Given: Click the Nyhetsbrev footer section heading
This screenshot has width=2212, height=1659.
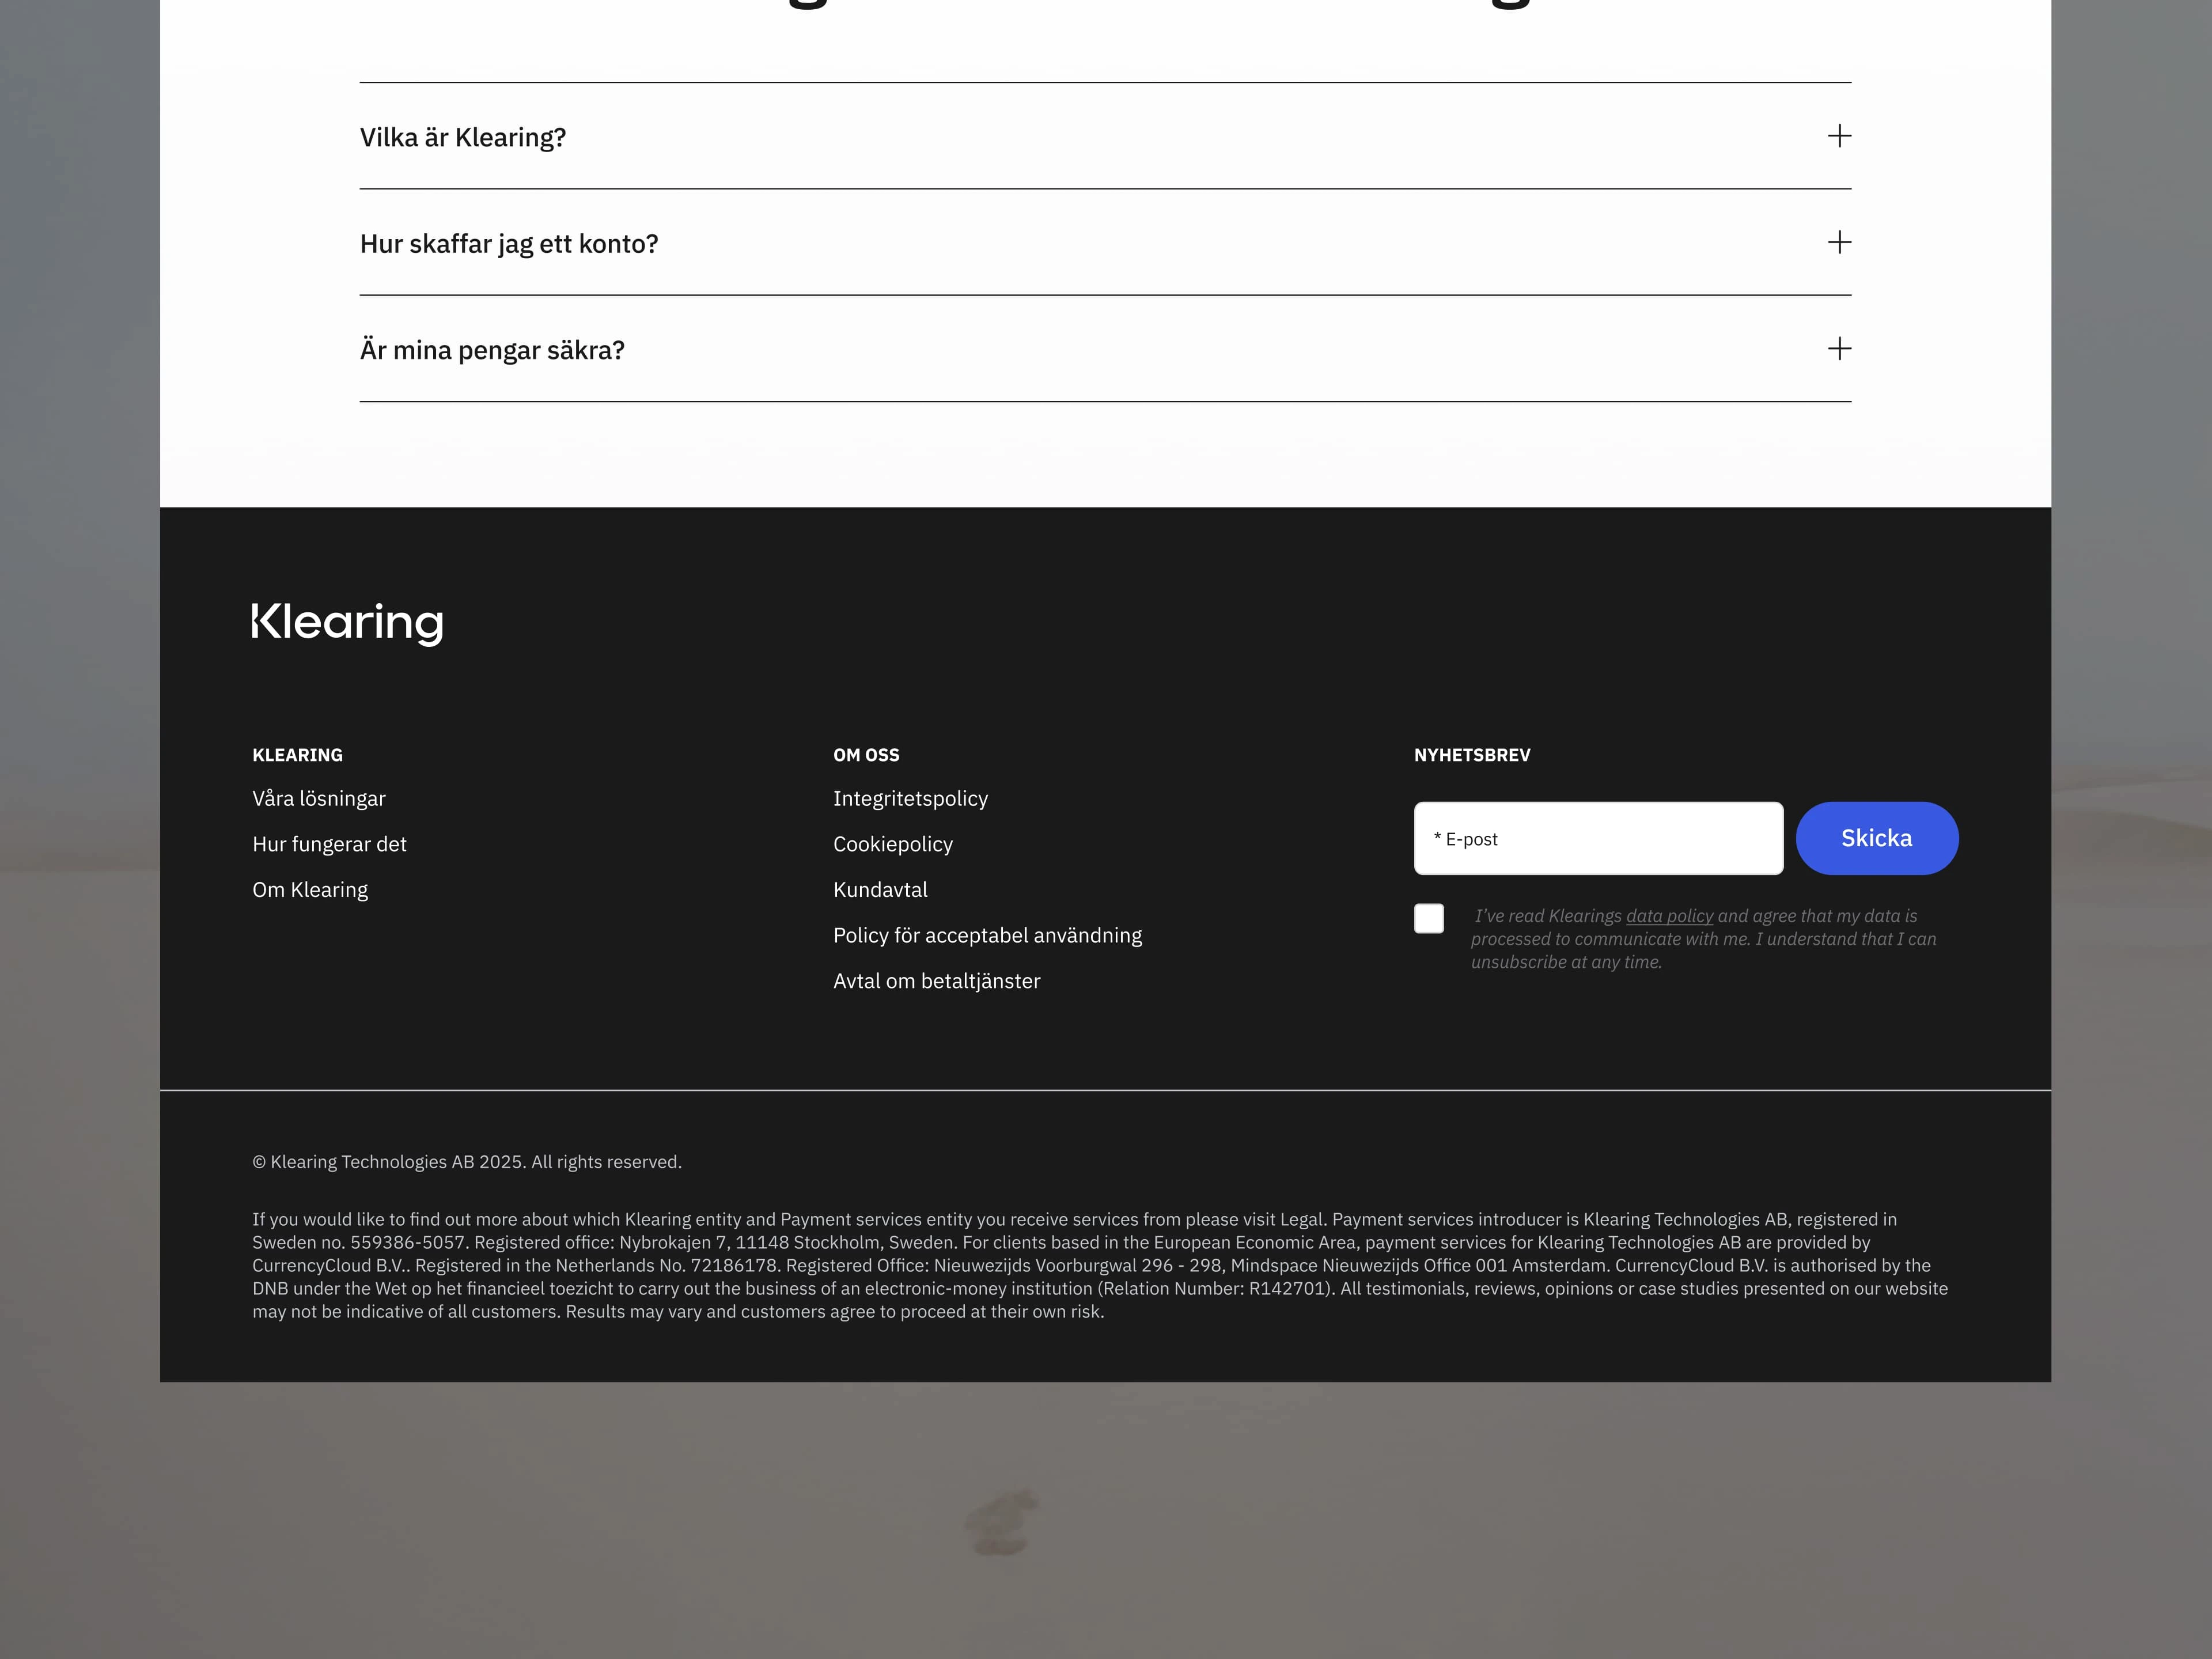Looking at the screenshot, I should pos(1471,755).
